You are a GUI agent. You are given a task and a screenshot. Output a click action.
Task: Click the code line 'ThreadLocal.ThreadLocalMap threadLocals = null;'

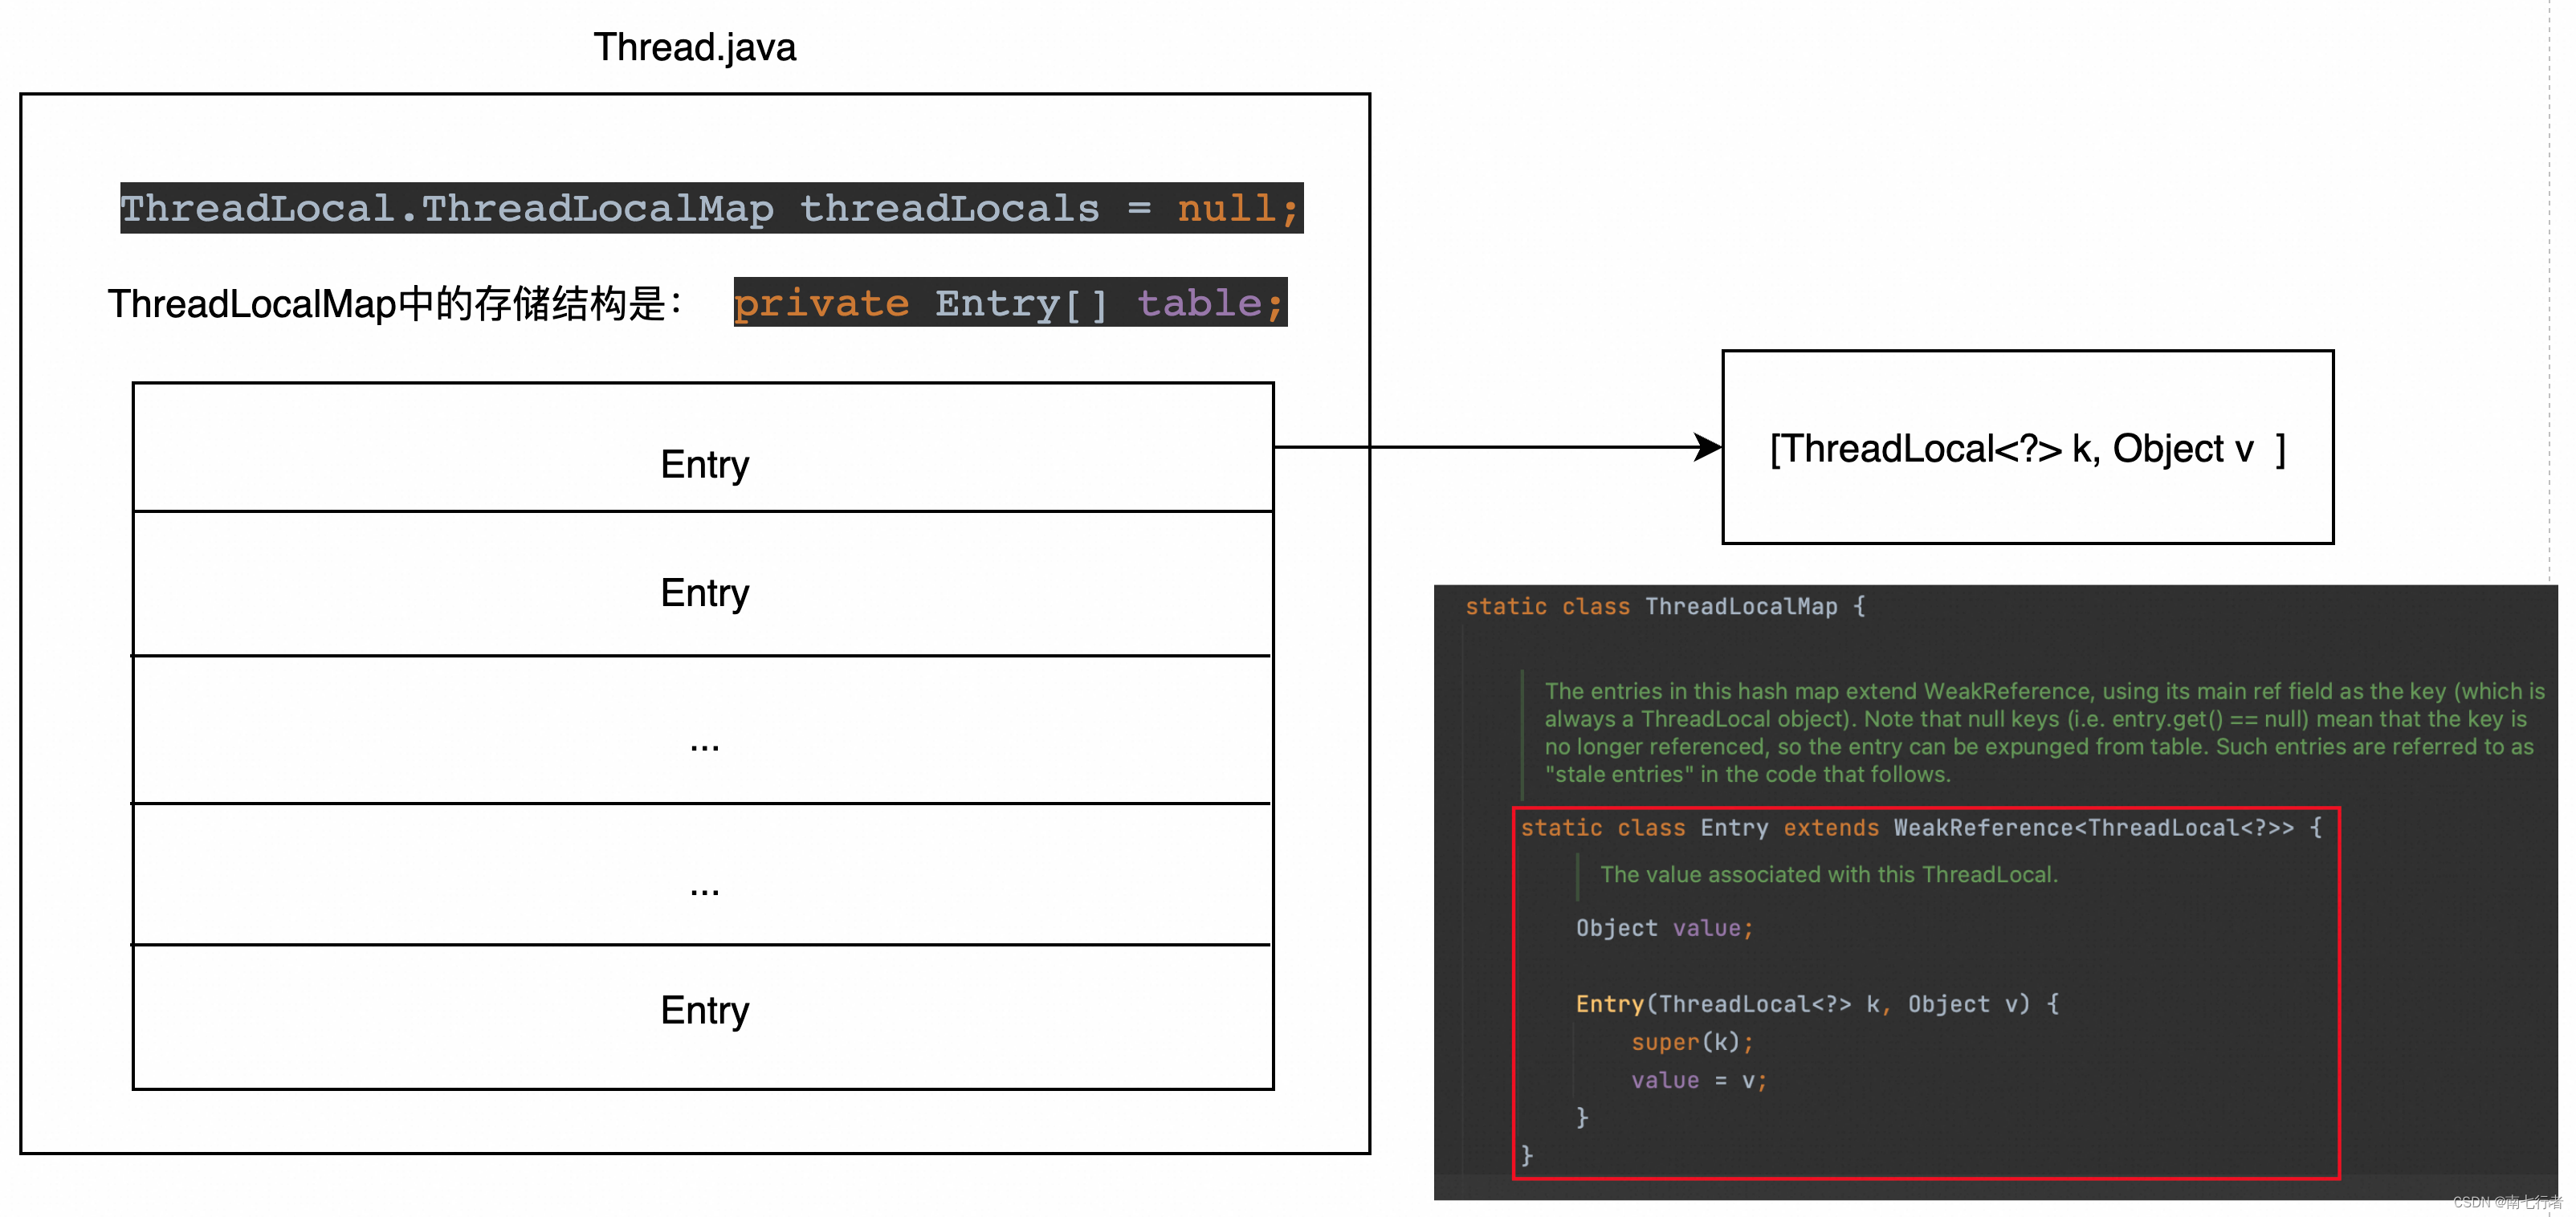click(x=711, y=208)
